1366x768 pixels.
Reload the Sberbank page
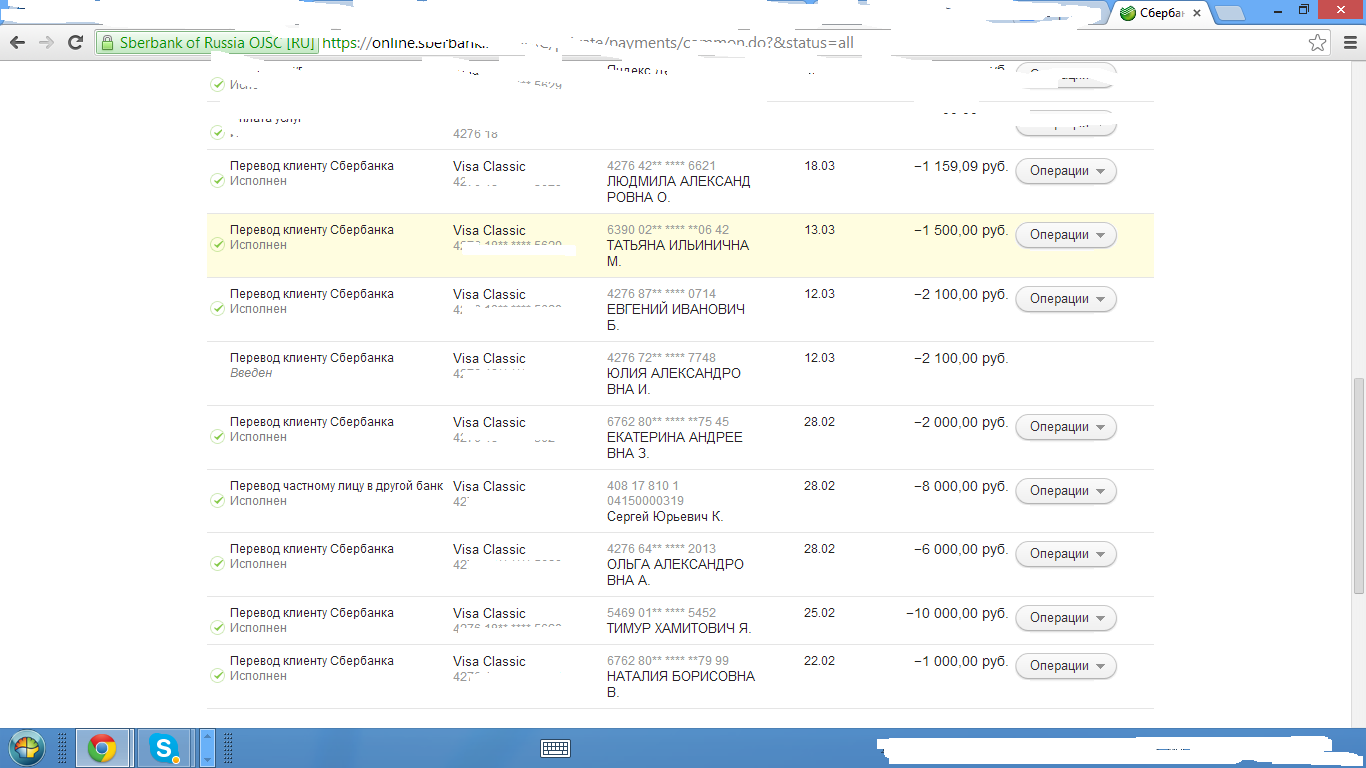click(x=75, y=42)
